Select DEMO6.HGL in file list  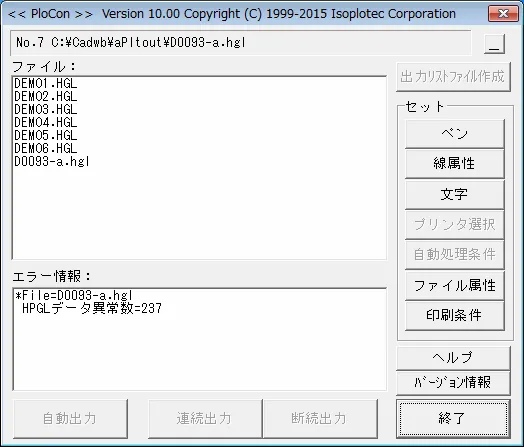pyautogui.click(x=46, y=149)
